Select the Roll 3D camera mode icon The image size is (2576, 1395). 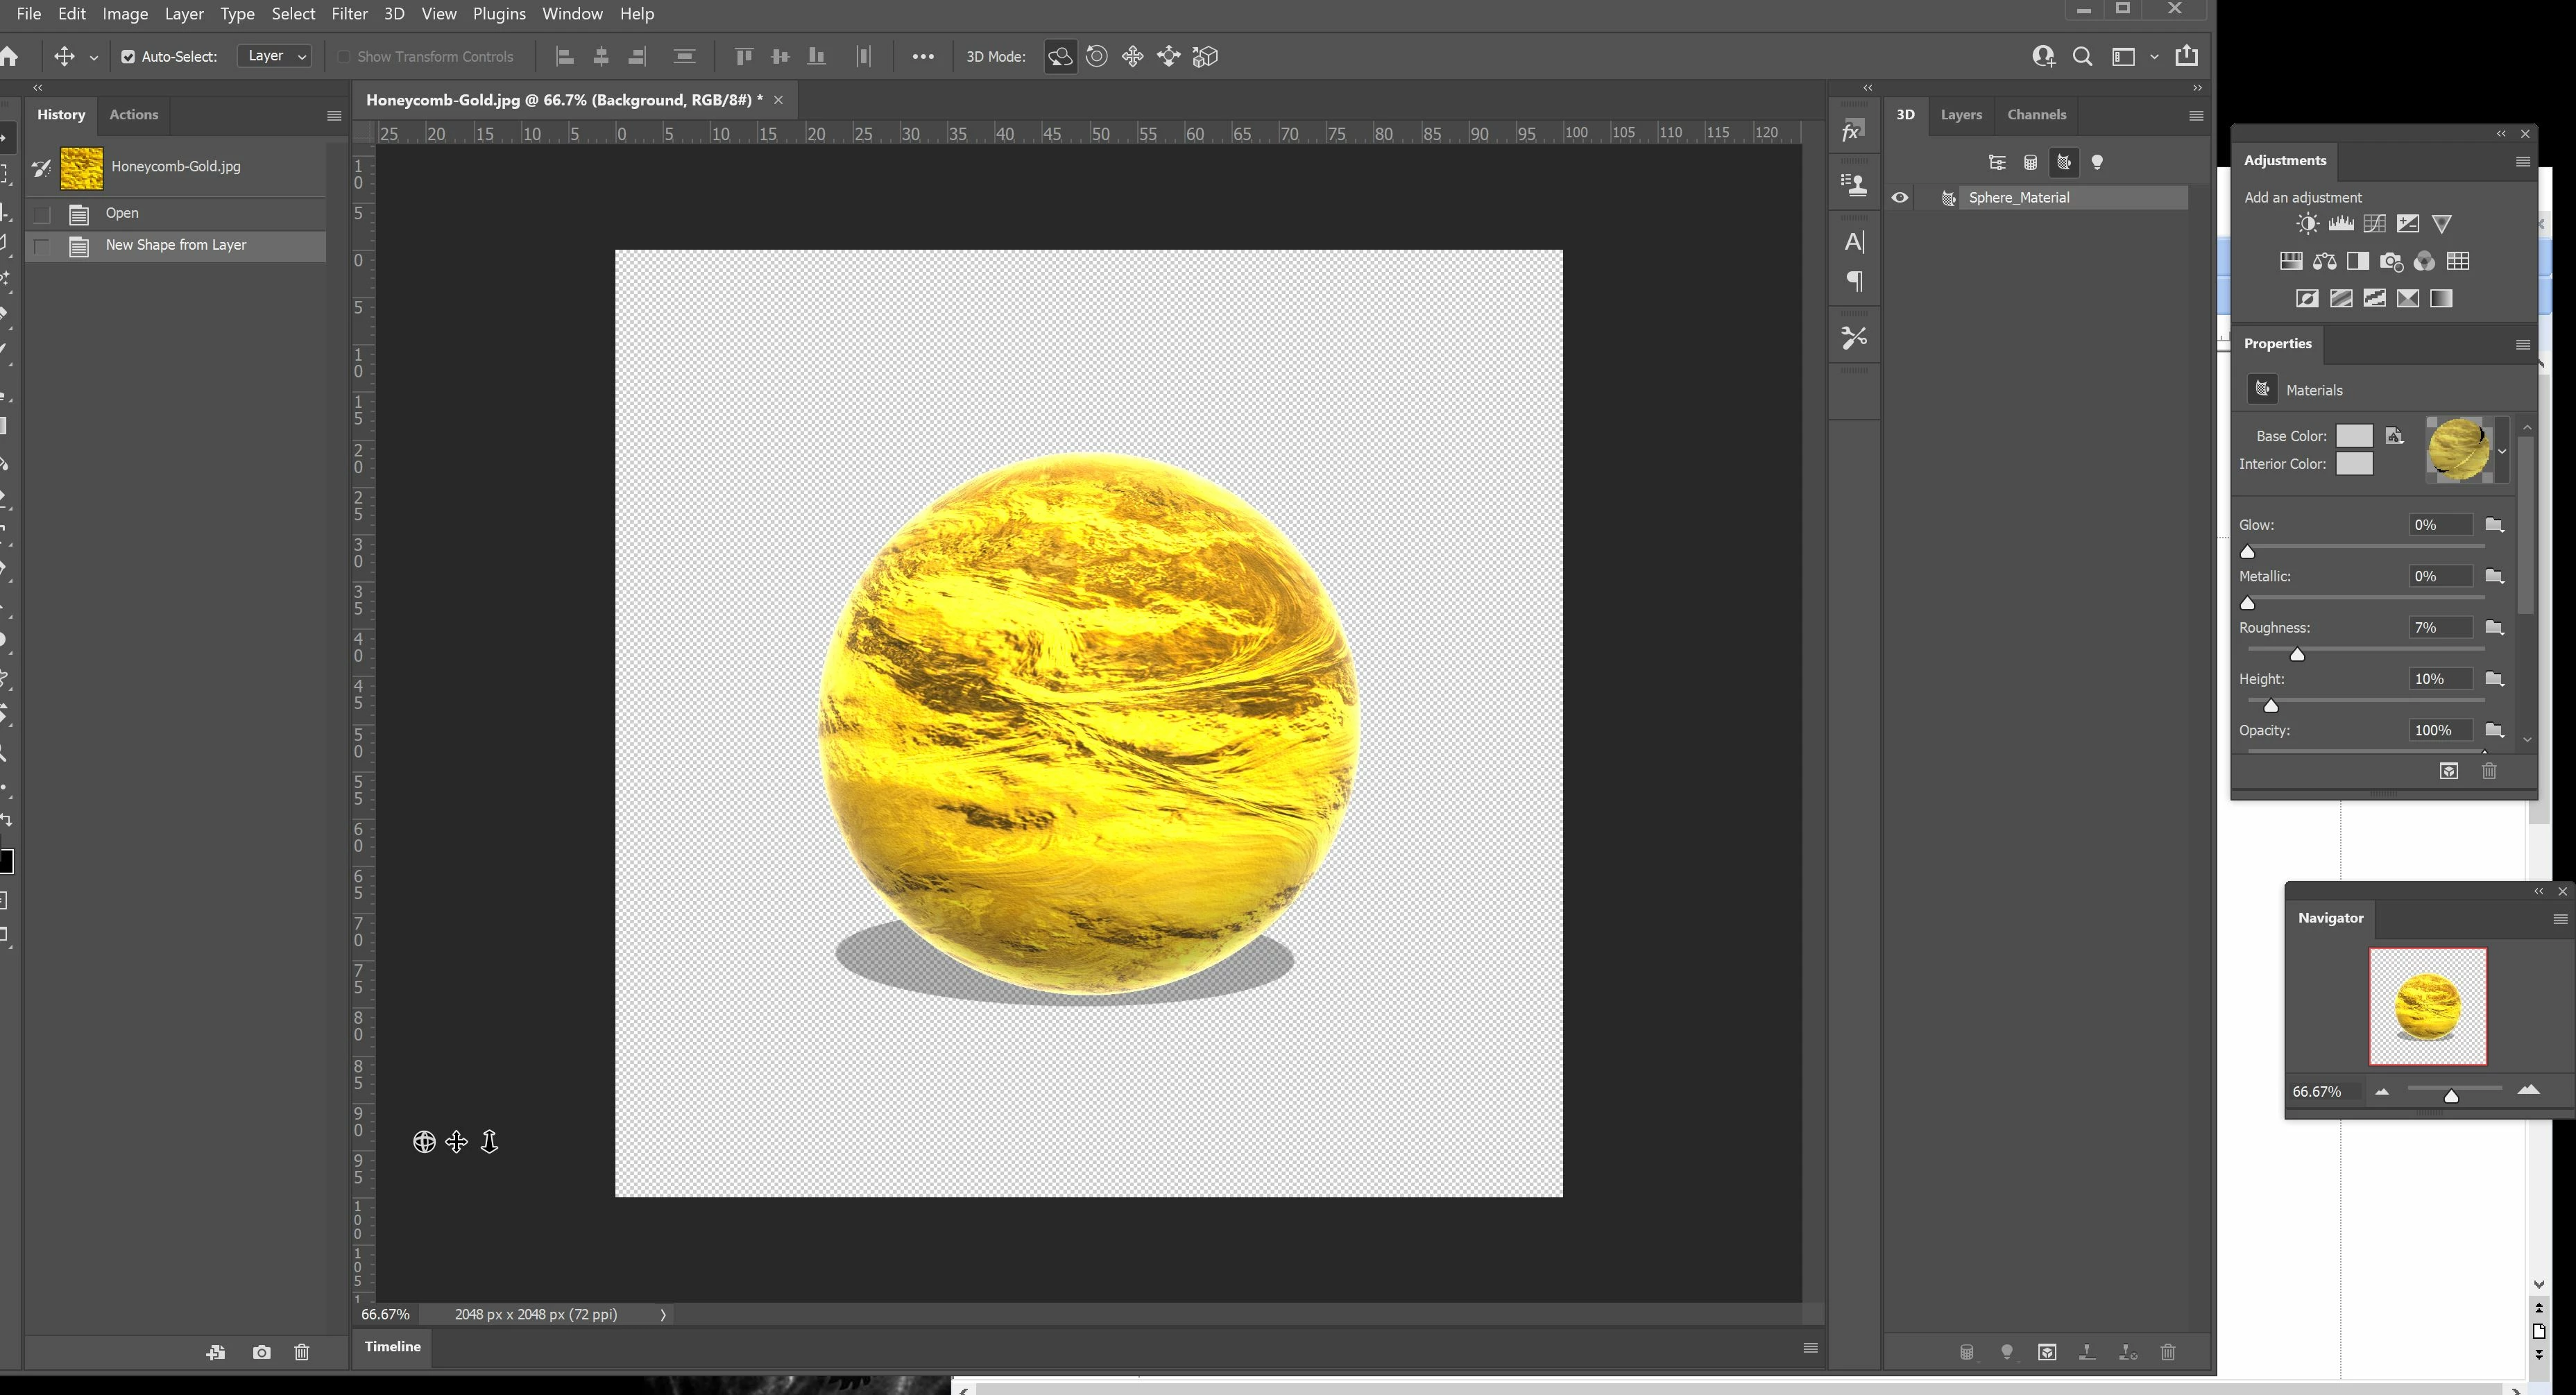click(1097, 57)
